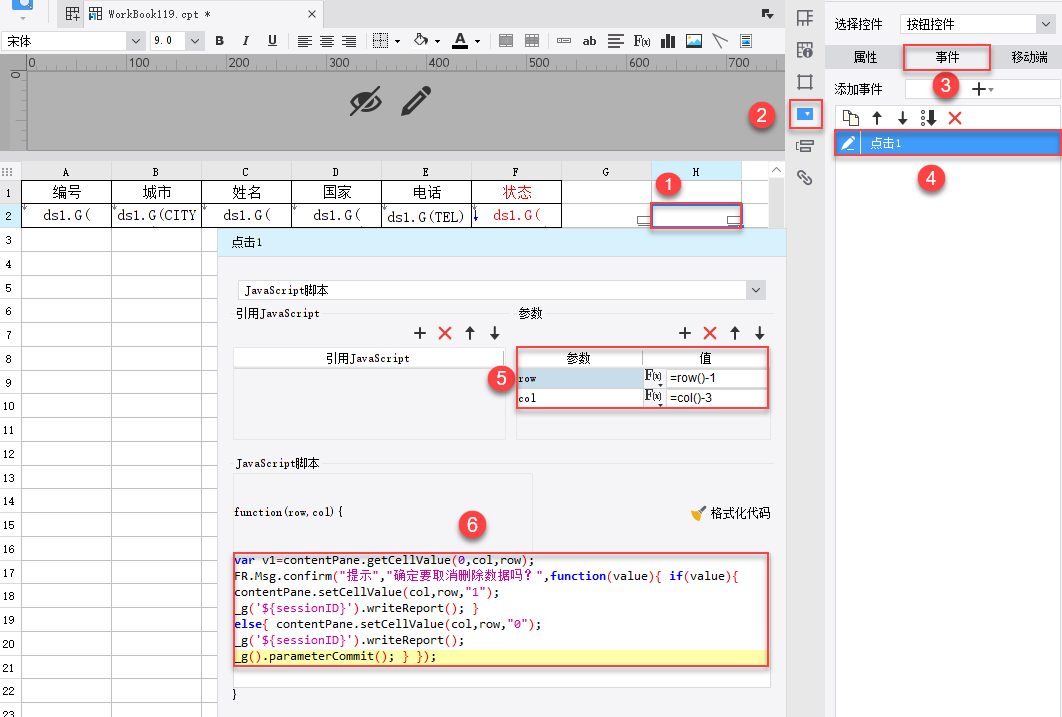This screenshot has height=717, width=1062.
Task: Open the 添加事件 plus dropdown
Action: click(983, 89)
